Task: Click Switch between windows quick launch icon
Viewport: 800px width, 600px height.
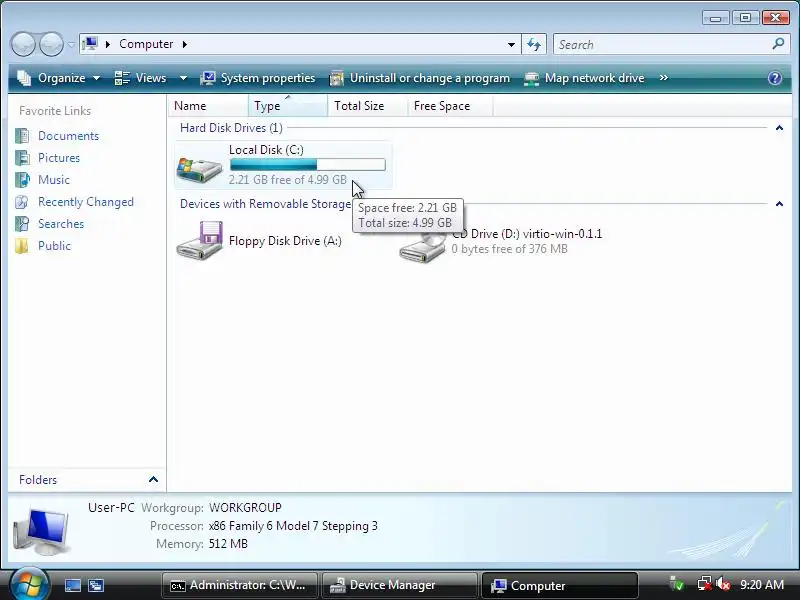Action: [x=96, y=585]
